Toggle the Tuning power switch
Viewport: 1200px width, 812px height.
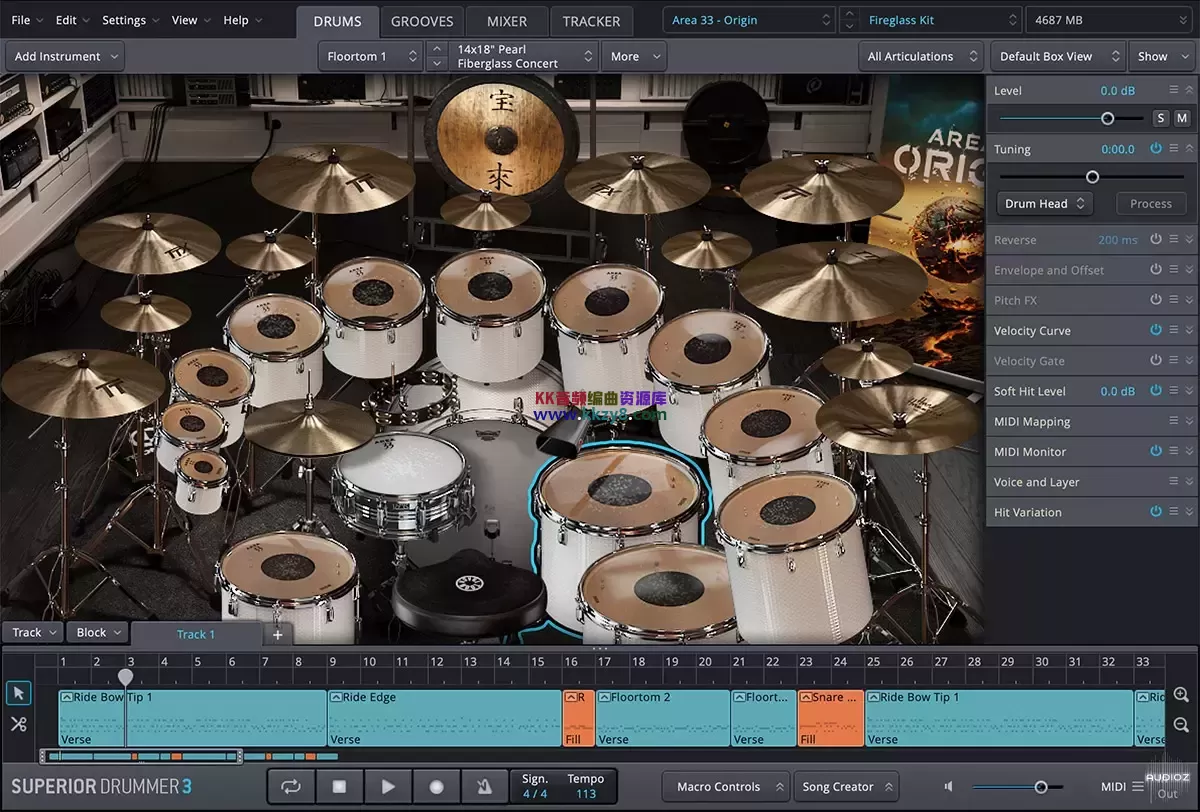[x=1156, y=148]
